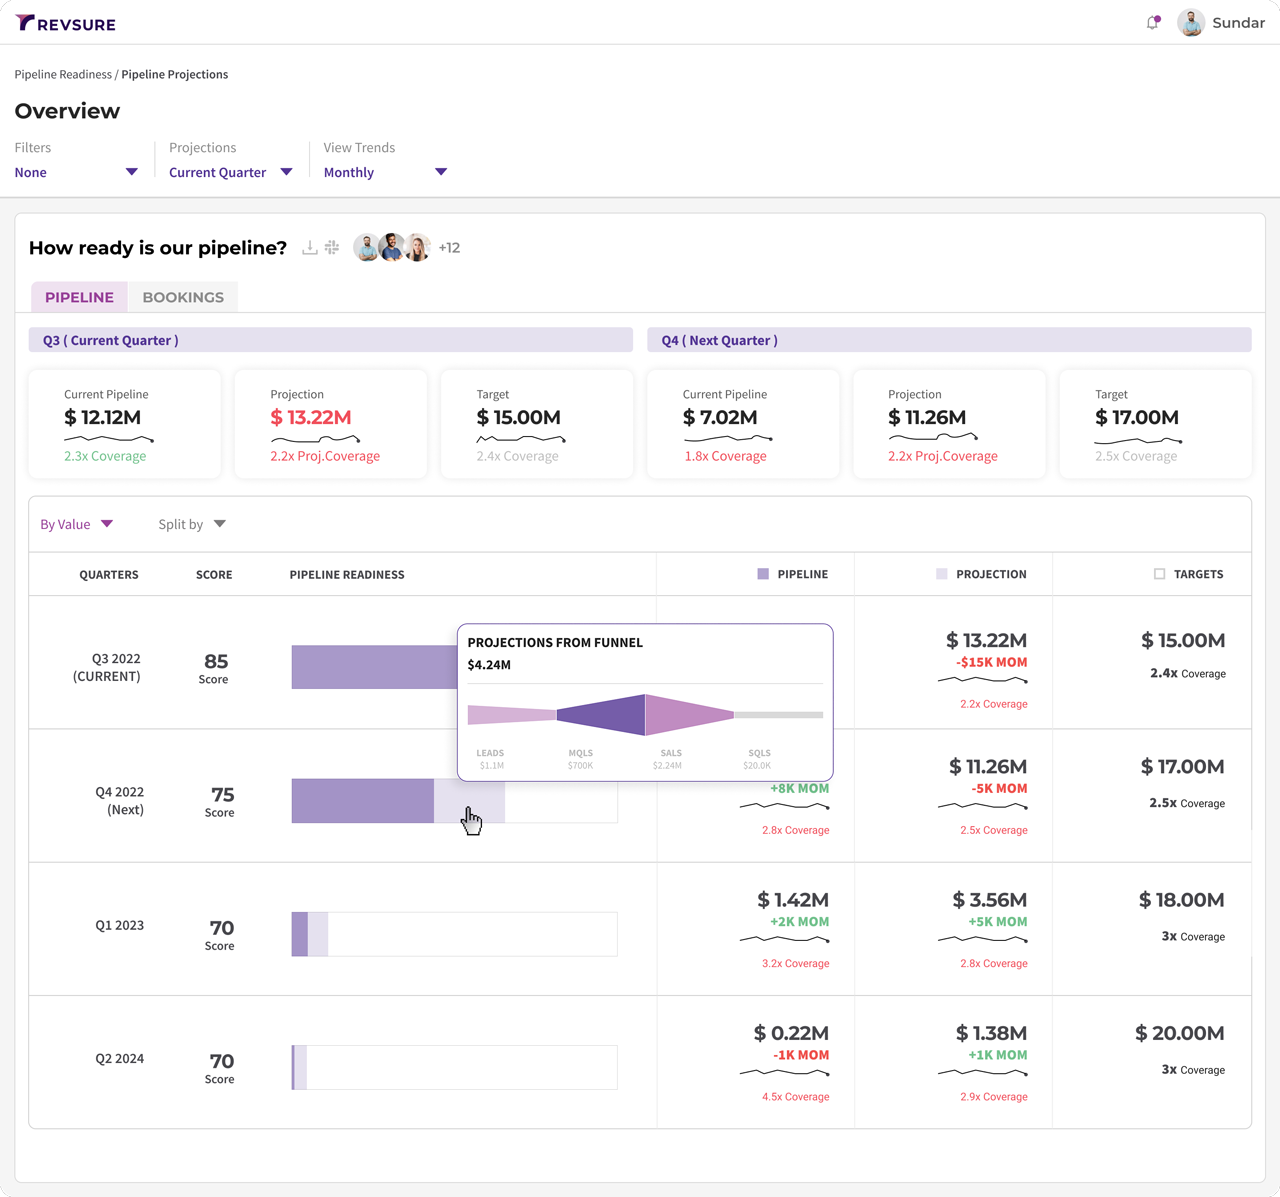Screen dimensions: 1280x1197
Task: Click the SQLS segment in funnel tooltip
Action: (x=779, y=715)
